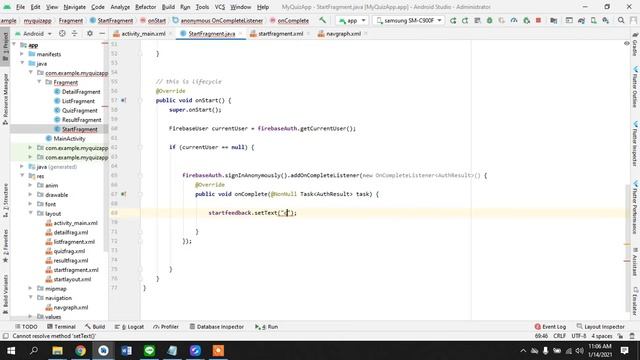Image resolution: width=640 pixels, height=360 pixels.
Task: Click Select Opened File target icon in Project panel
Action: tap(62, 33)
